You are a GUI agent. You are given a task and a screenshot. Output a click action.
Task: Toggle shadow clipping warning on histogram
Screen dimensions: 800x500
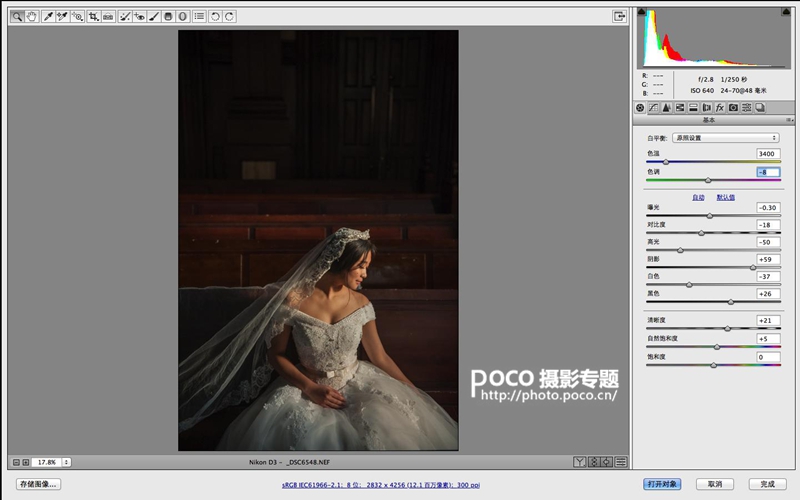click(x=642, y=11)
